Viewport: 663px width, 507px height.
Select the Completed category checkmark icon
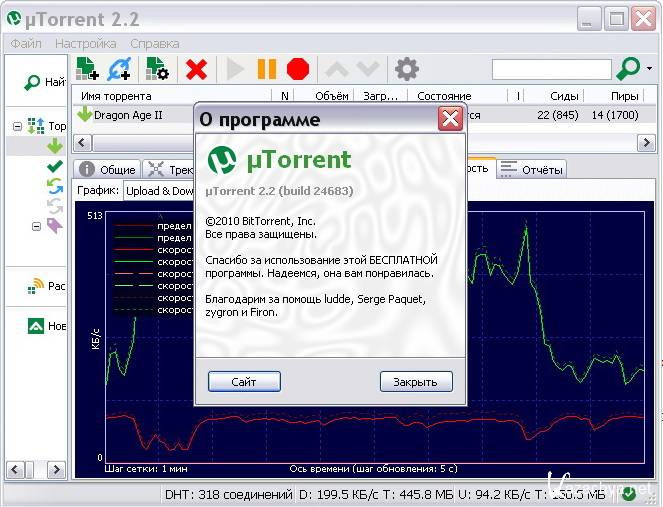click(54, 166)
